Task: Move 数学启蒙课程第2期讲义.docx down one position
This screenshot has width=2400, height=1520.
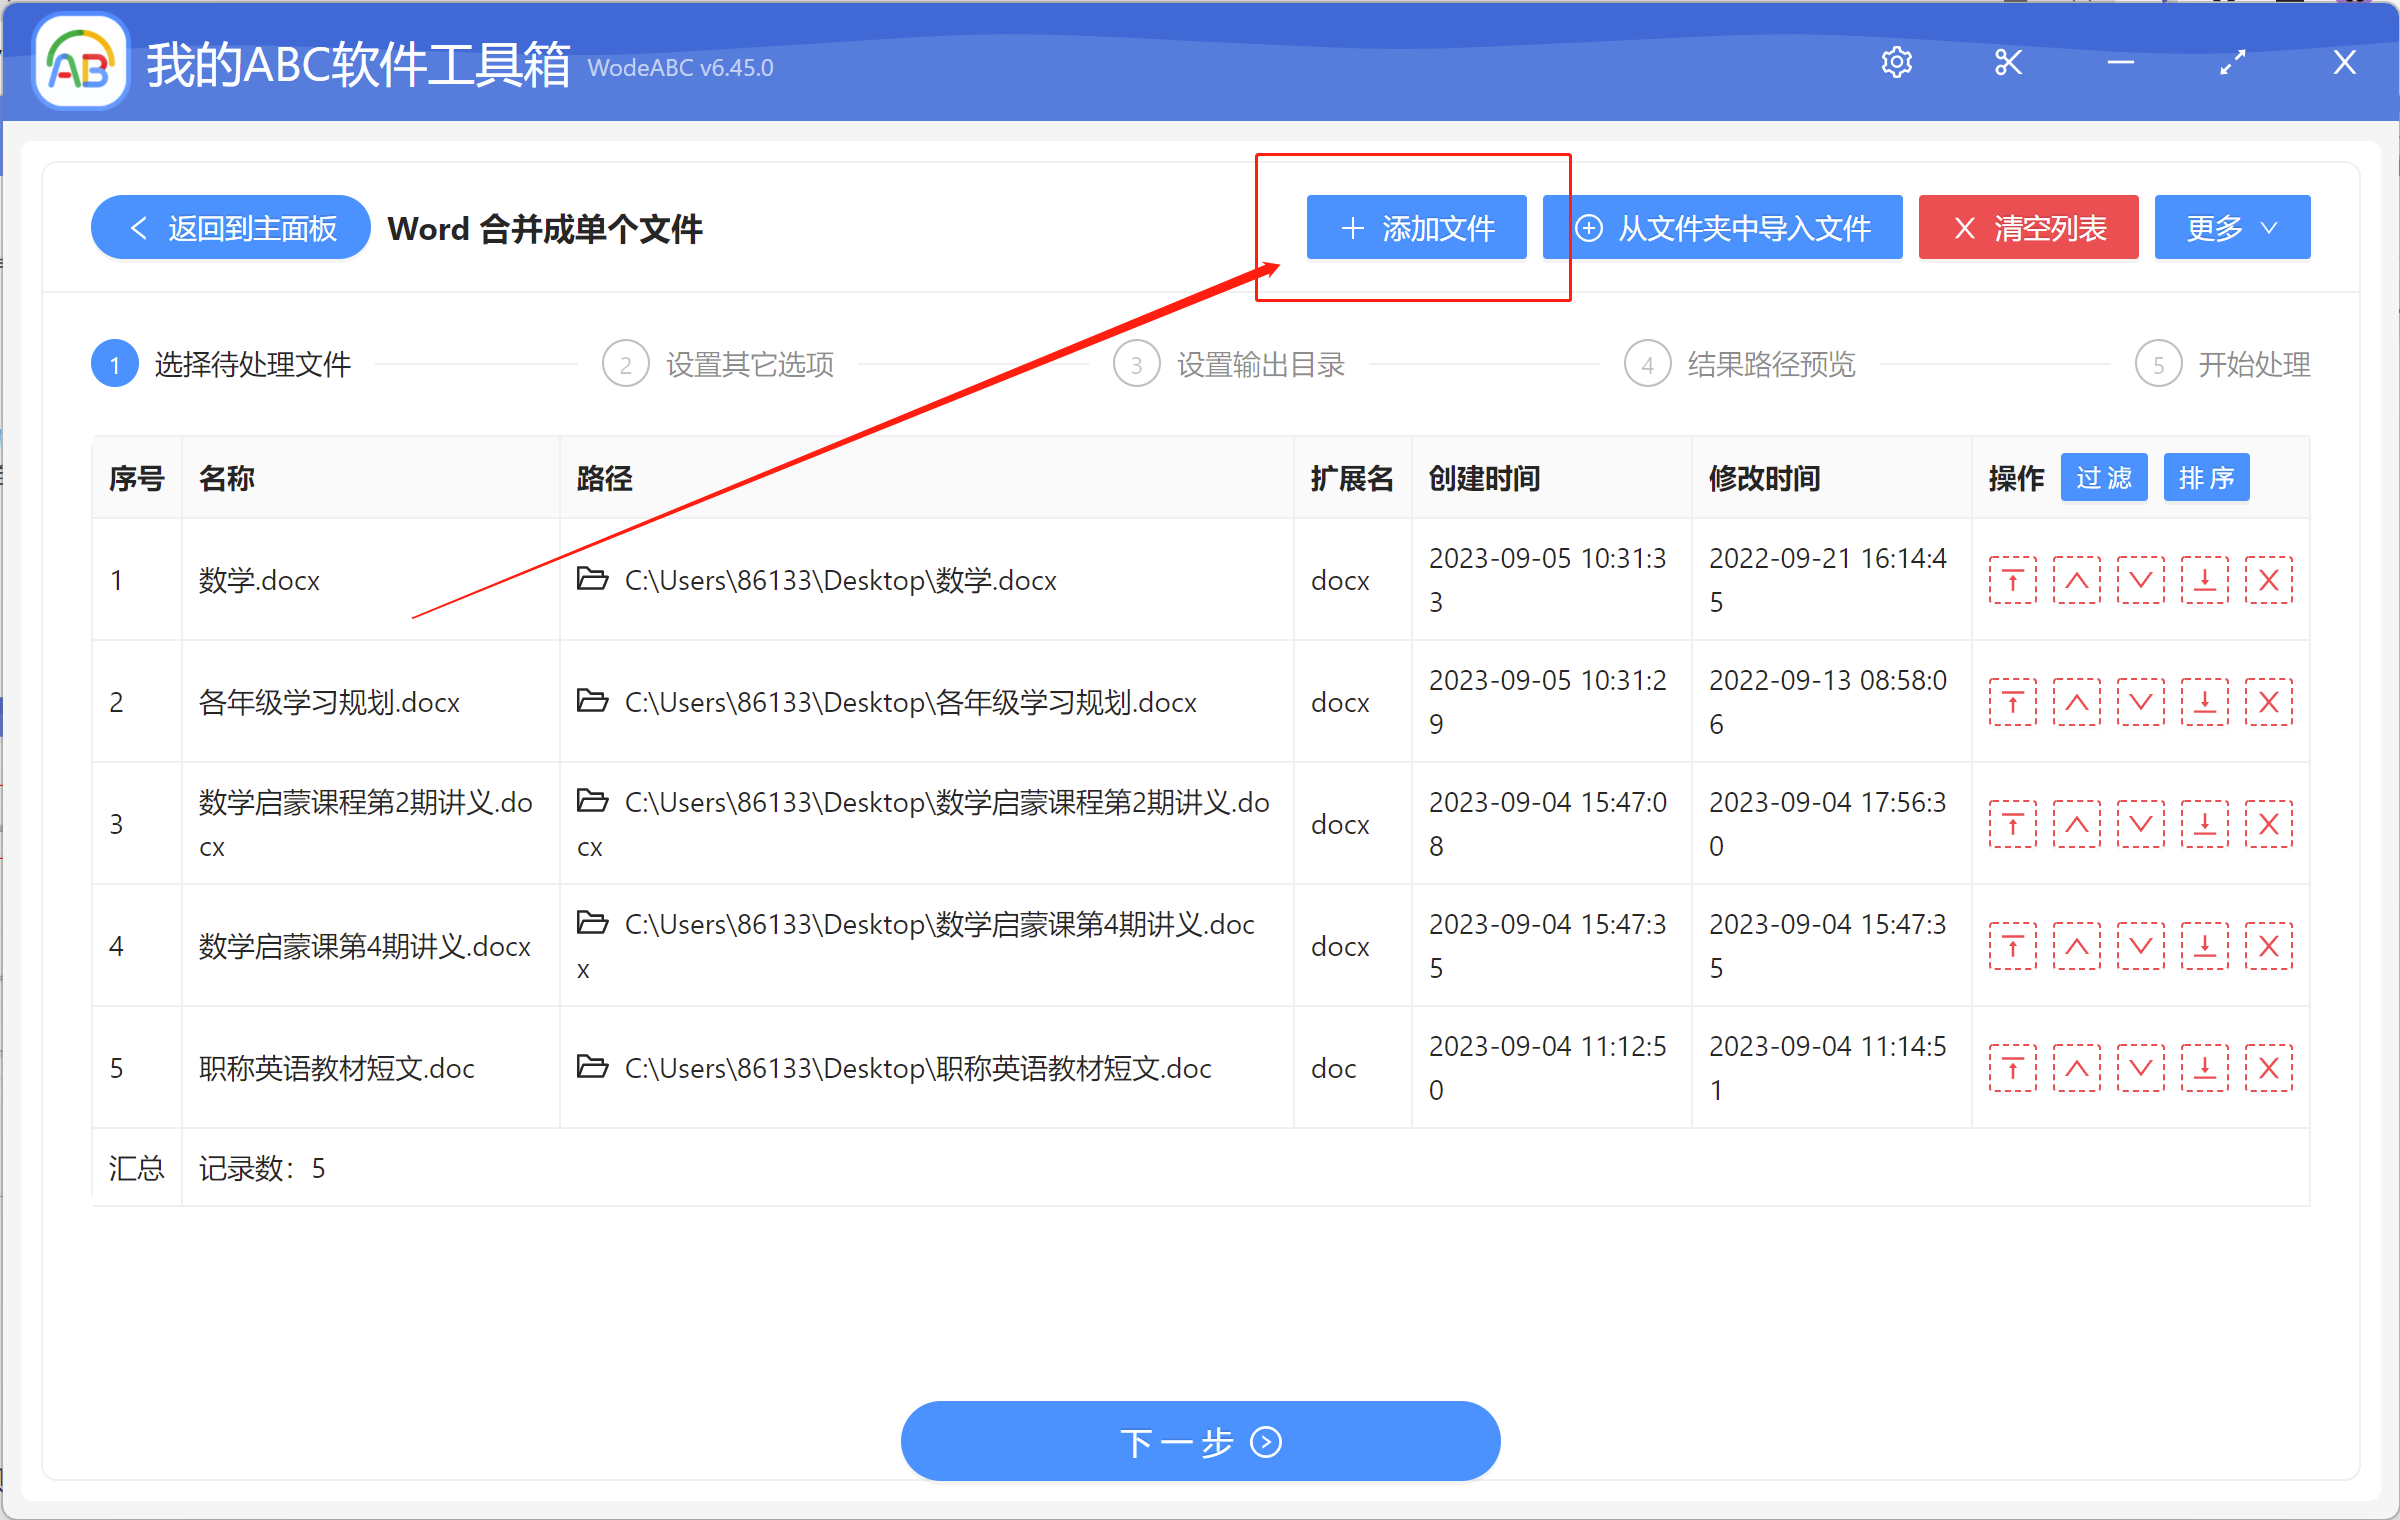Action: tap(2140, 823)
